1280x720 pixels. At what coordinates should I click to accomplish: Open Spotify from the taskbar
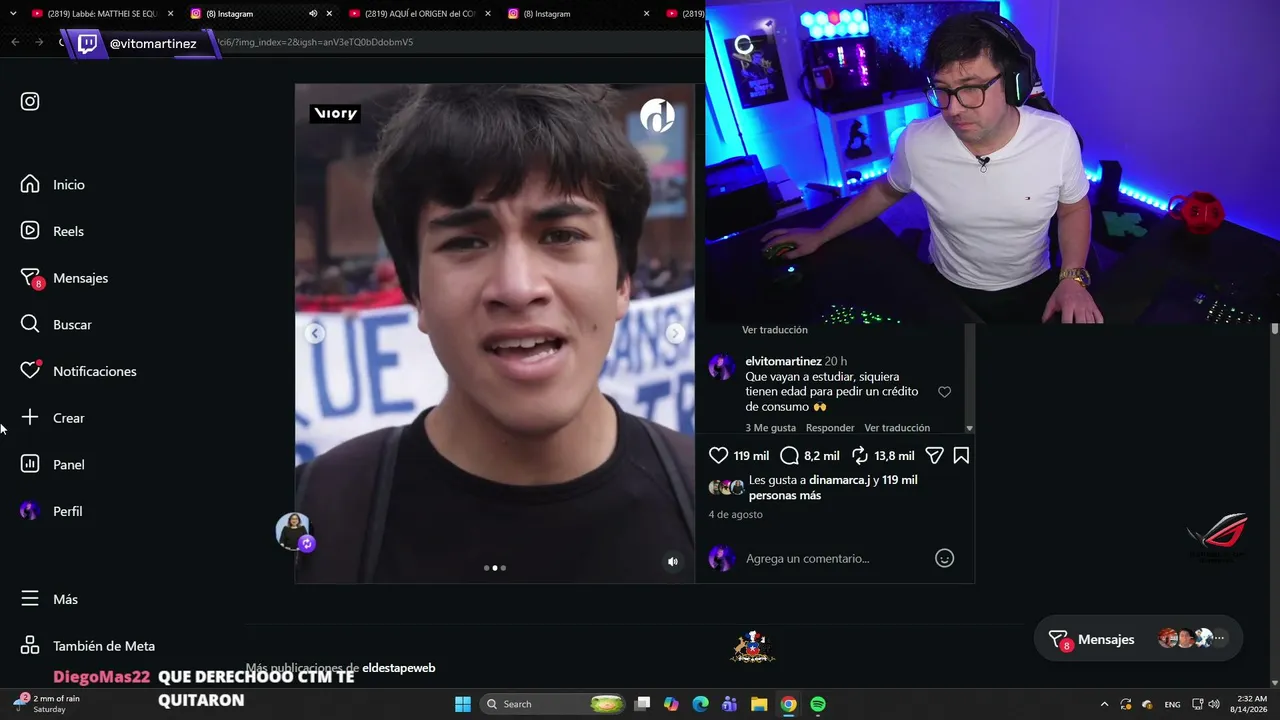(x=818, y=704)
